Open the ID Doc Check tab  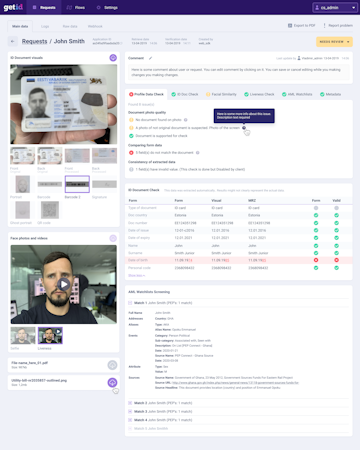point(185,94)
